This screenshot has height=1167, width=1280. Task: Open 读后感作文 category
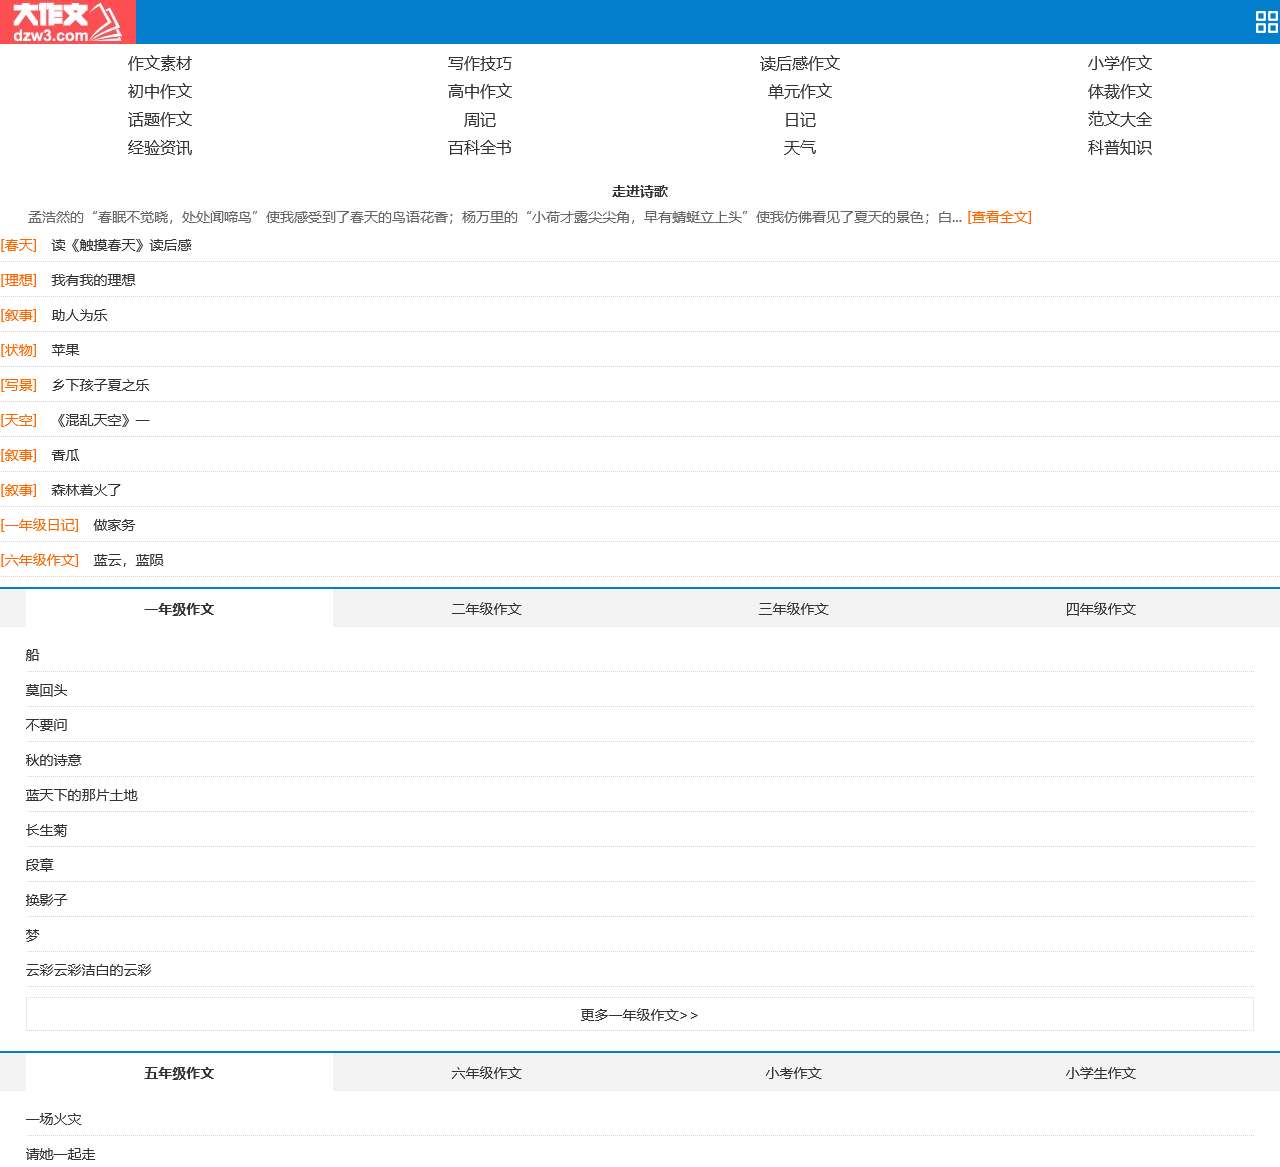click(800, 63)
